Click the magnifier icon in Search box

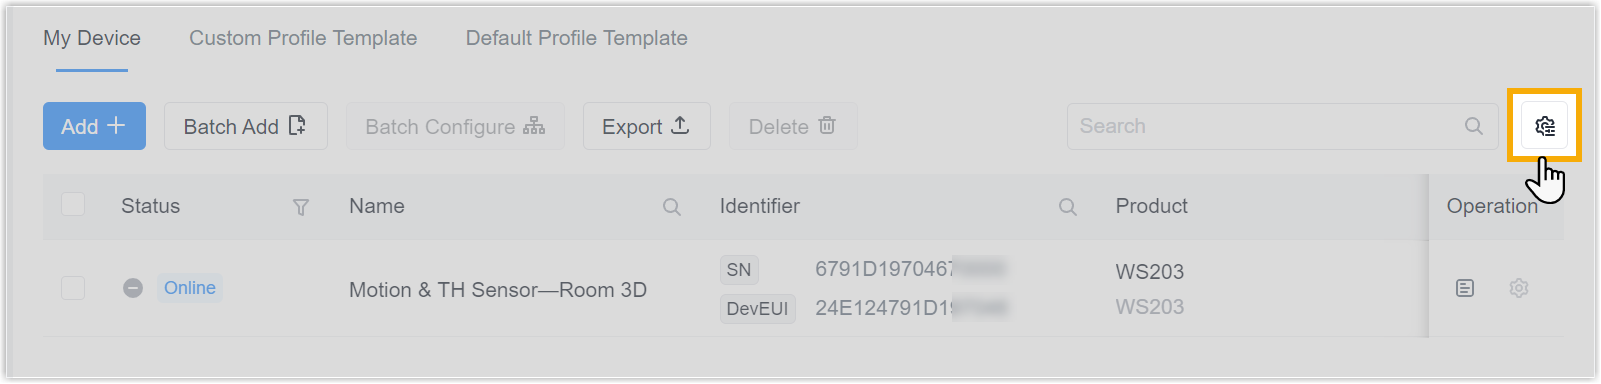tap(1474, 126)
